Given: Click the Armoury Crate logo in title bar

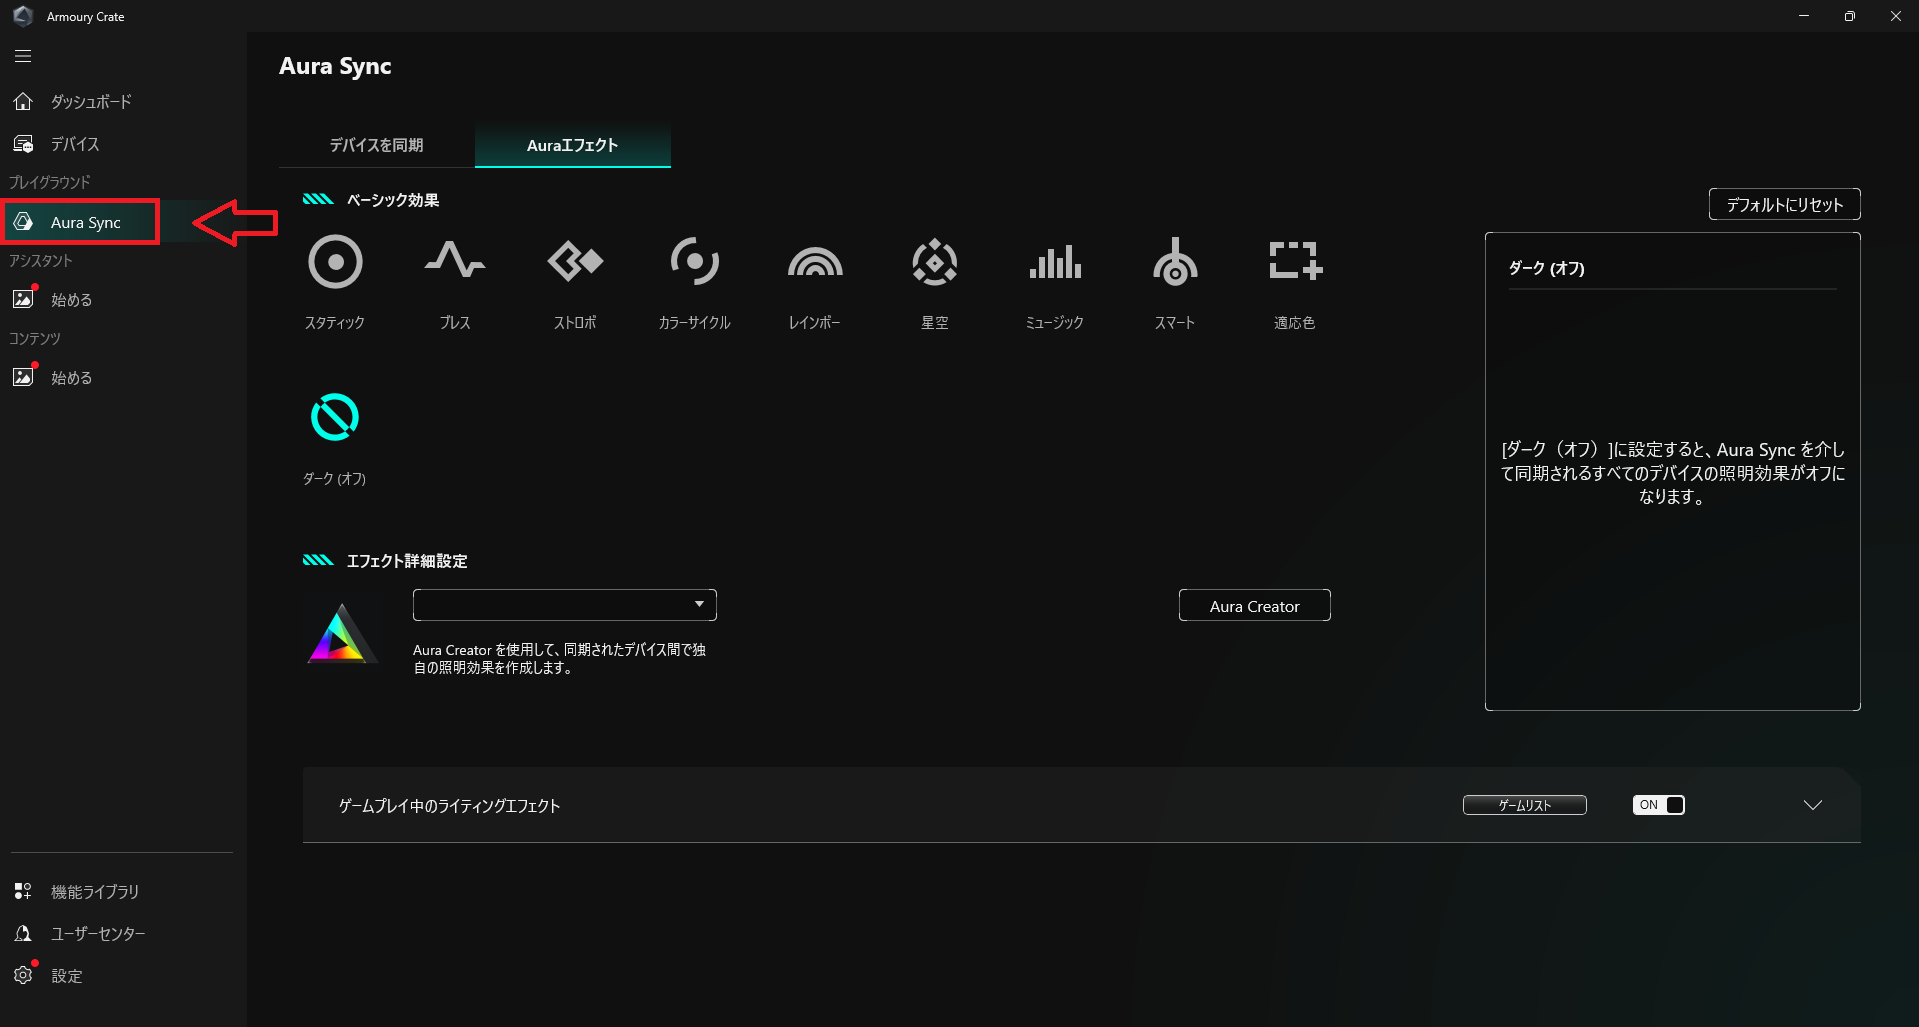Looking at the screenshot, I should pos(23,16).
